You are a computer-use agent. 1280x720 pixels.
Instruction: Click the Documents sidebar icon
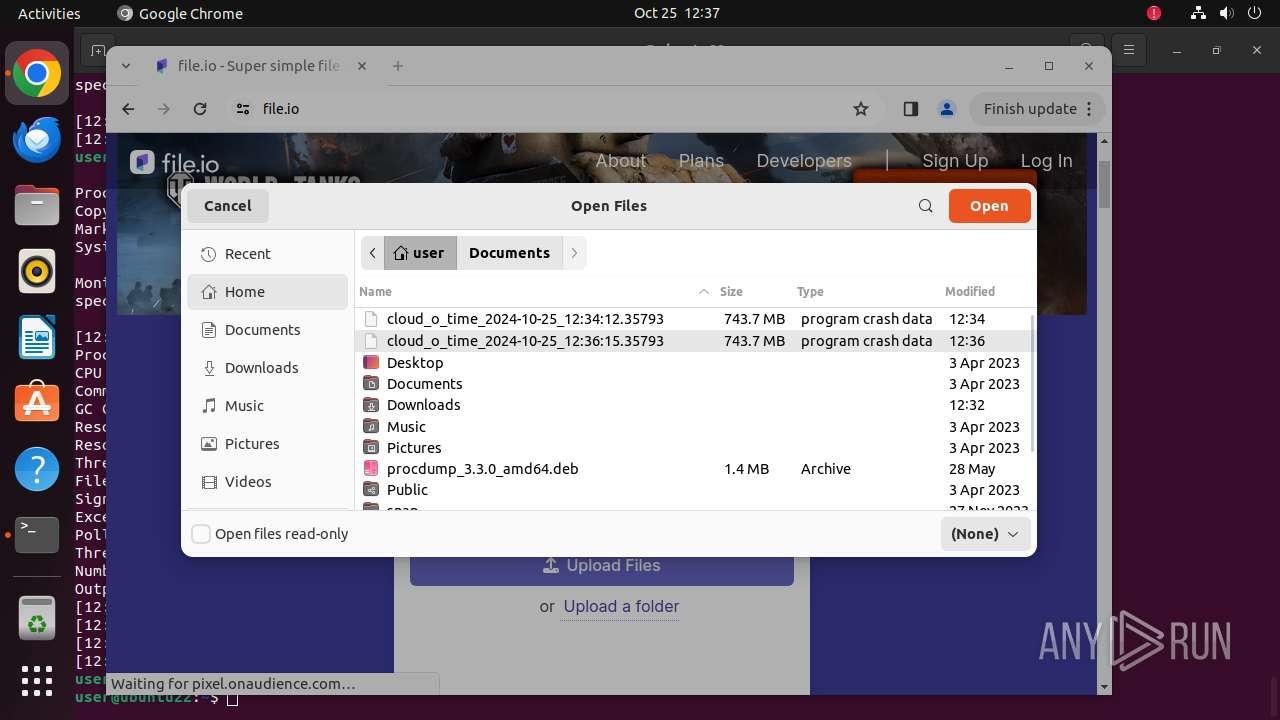[x=209, y=330]
